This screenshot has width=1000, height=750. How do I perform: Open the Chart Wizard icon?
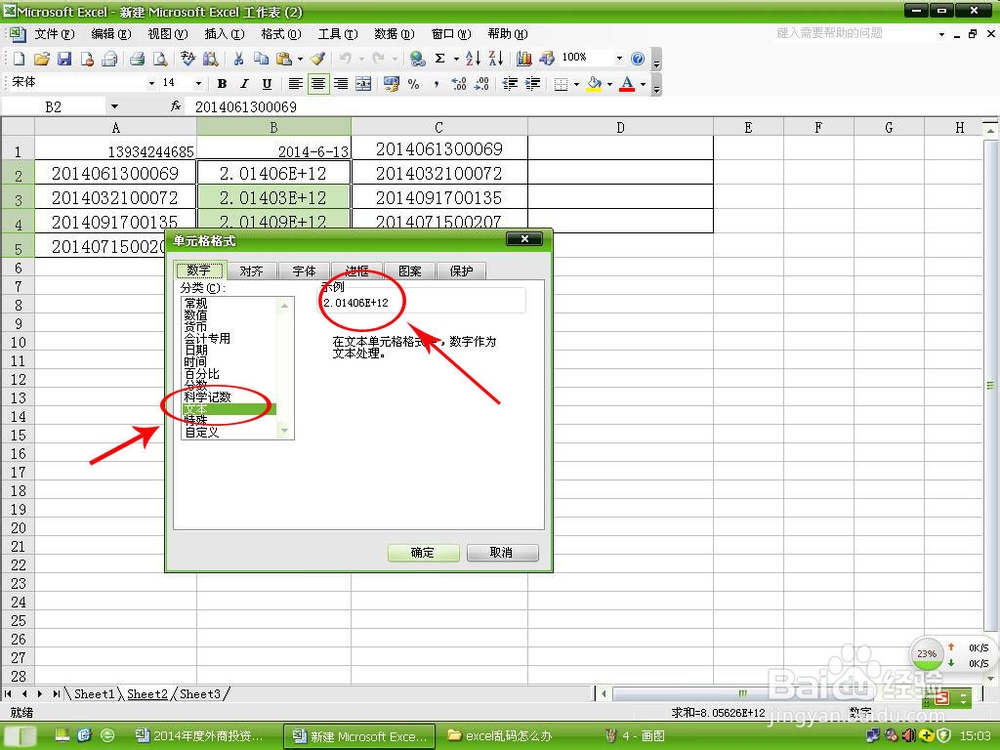[x=524, y=59]
